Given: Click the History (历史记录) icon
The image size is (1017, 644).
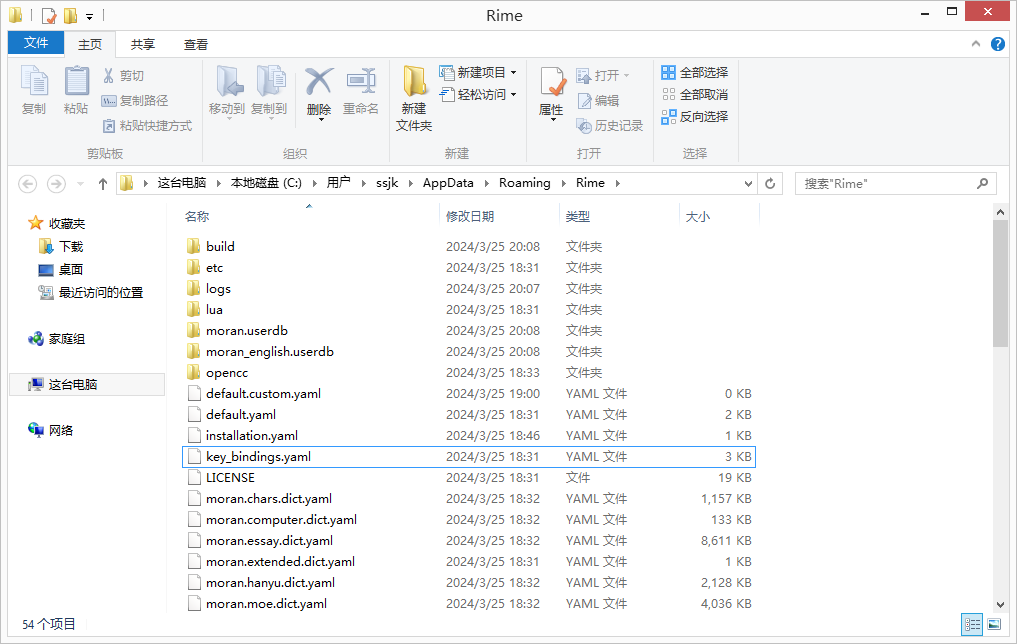Looking at the screenshot, I should tap(584, 126).
